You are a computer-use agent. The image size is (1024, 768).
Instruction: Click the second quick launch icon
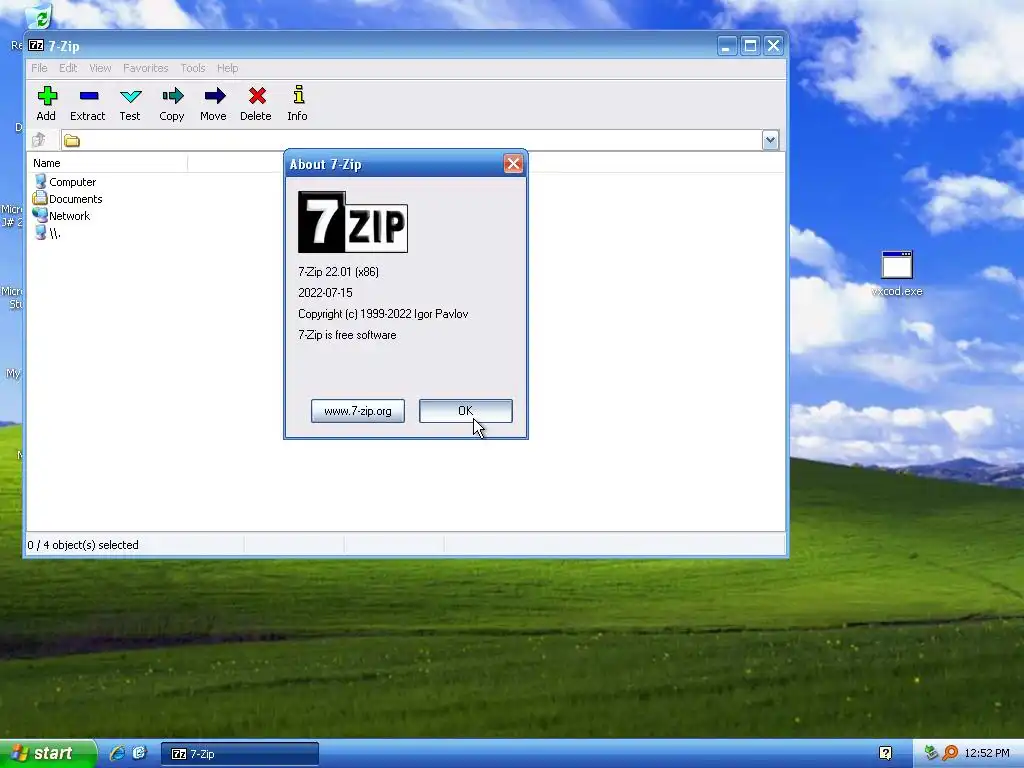tap(139, 753)
